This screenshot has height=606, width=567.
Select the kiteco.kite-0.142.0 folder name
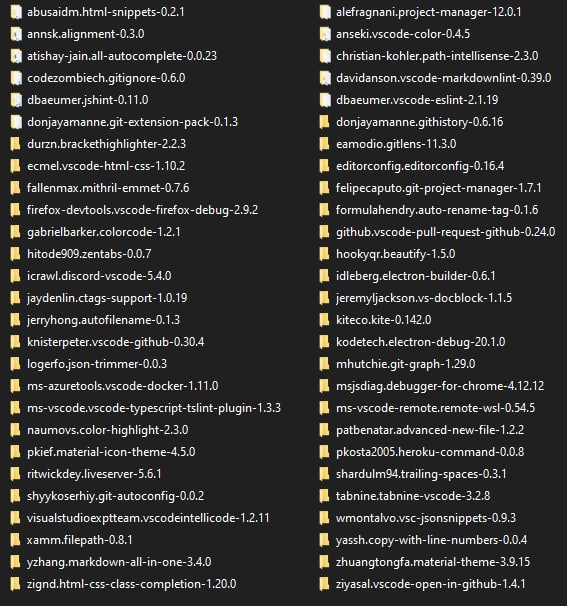(383, 320)
